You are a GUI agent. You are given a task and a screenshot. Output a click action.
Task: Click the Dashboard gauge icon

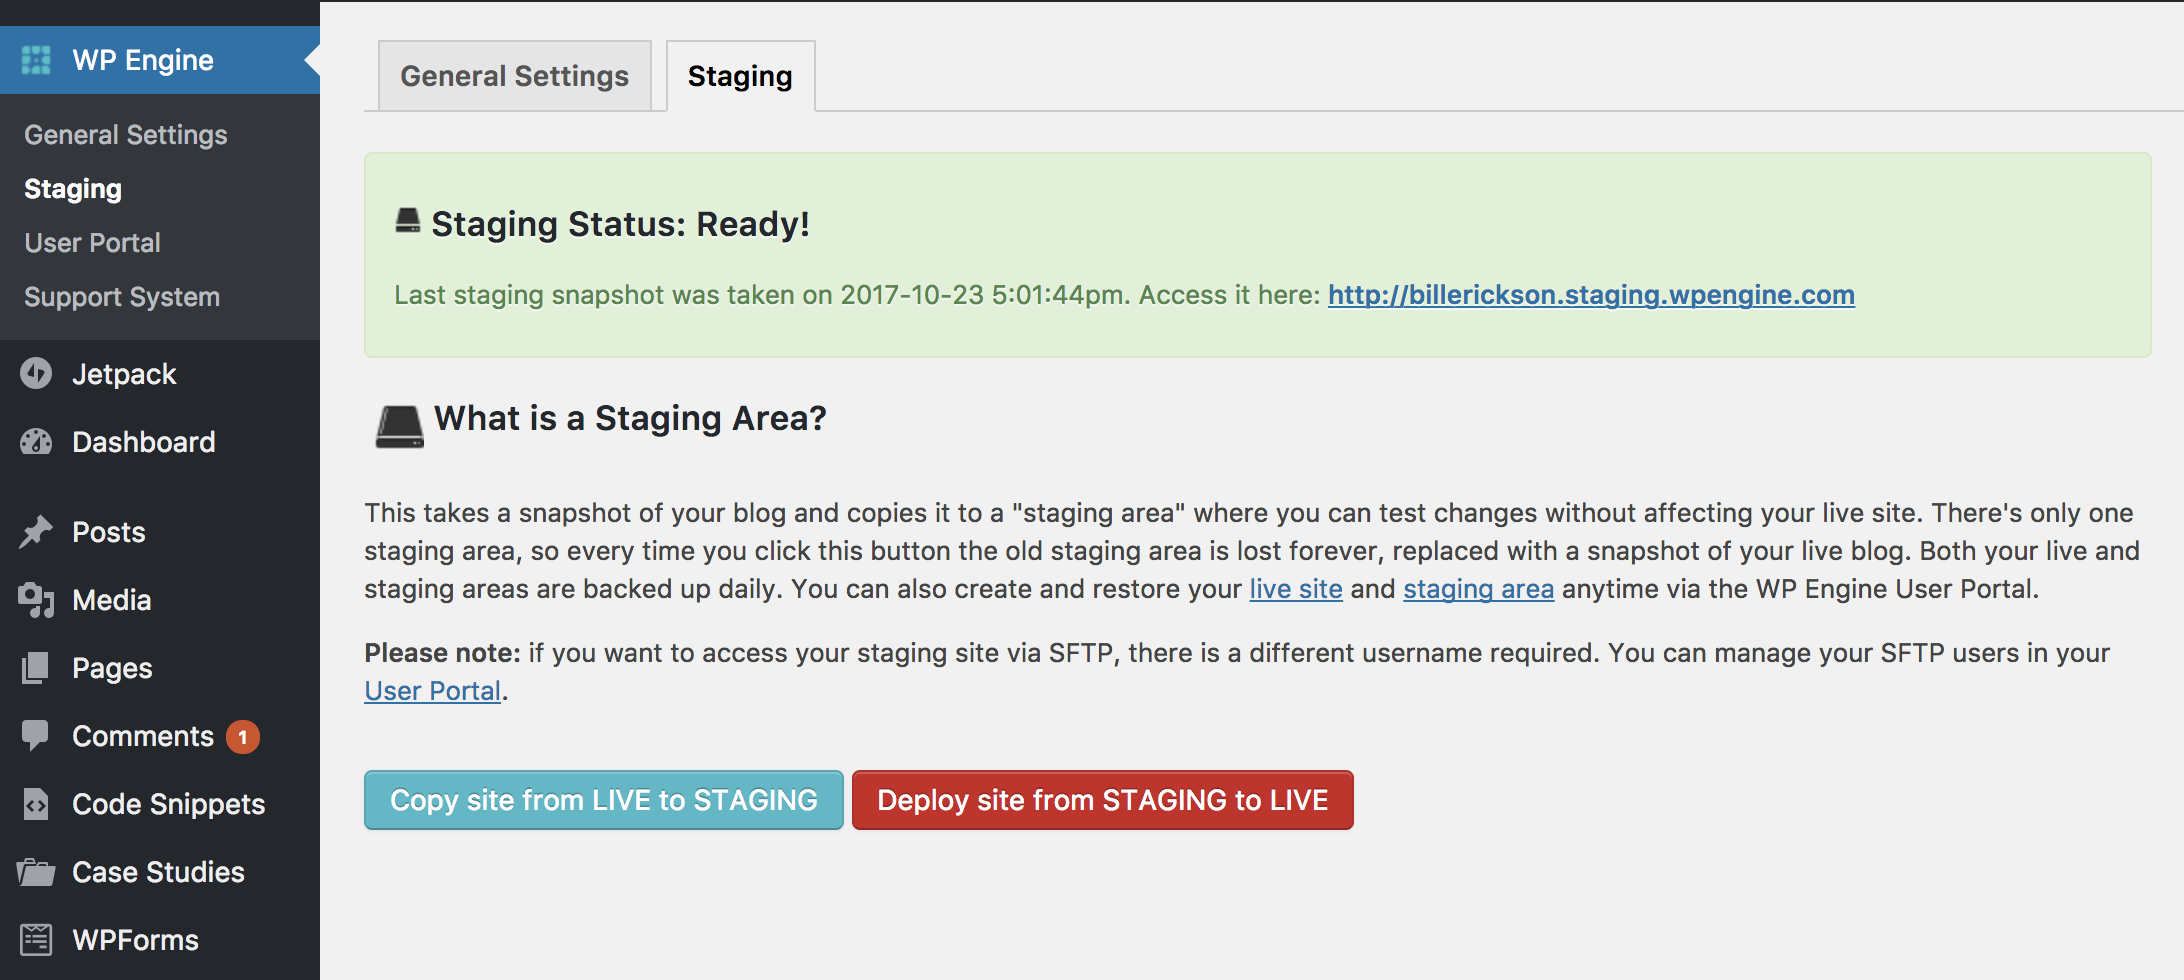[x=36, y=442]
